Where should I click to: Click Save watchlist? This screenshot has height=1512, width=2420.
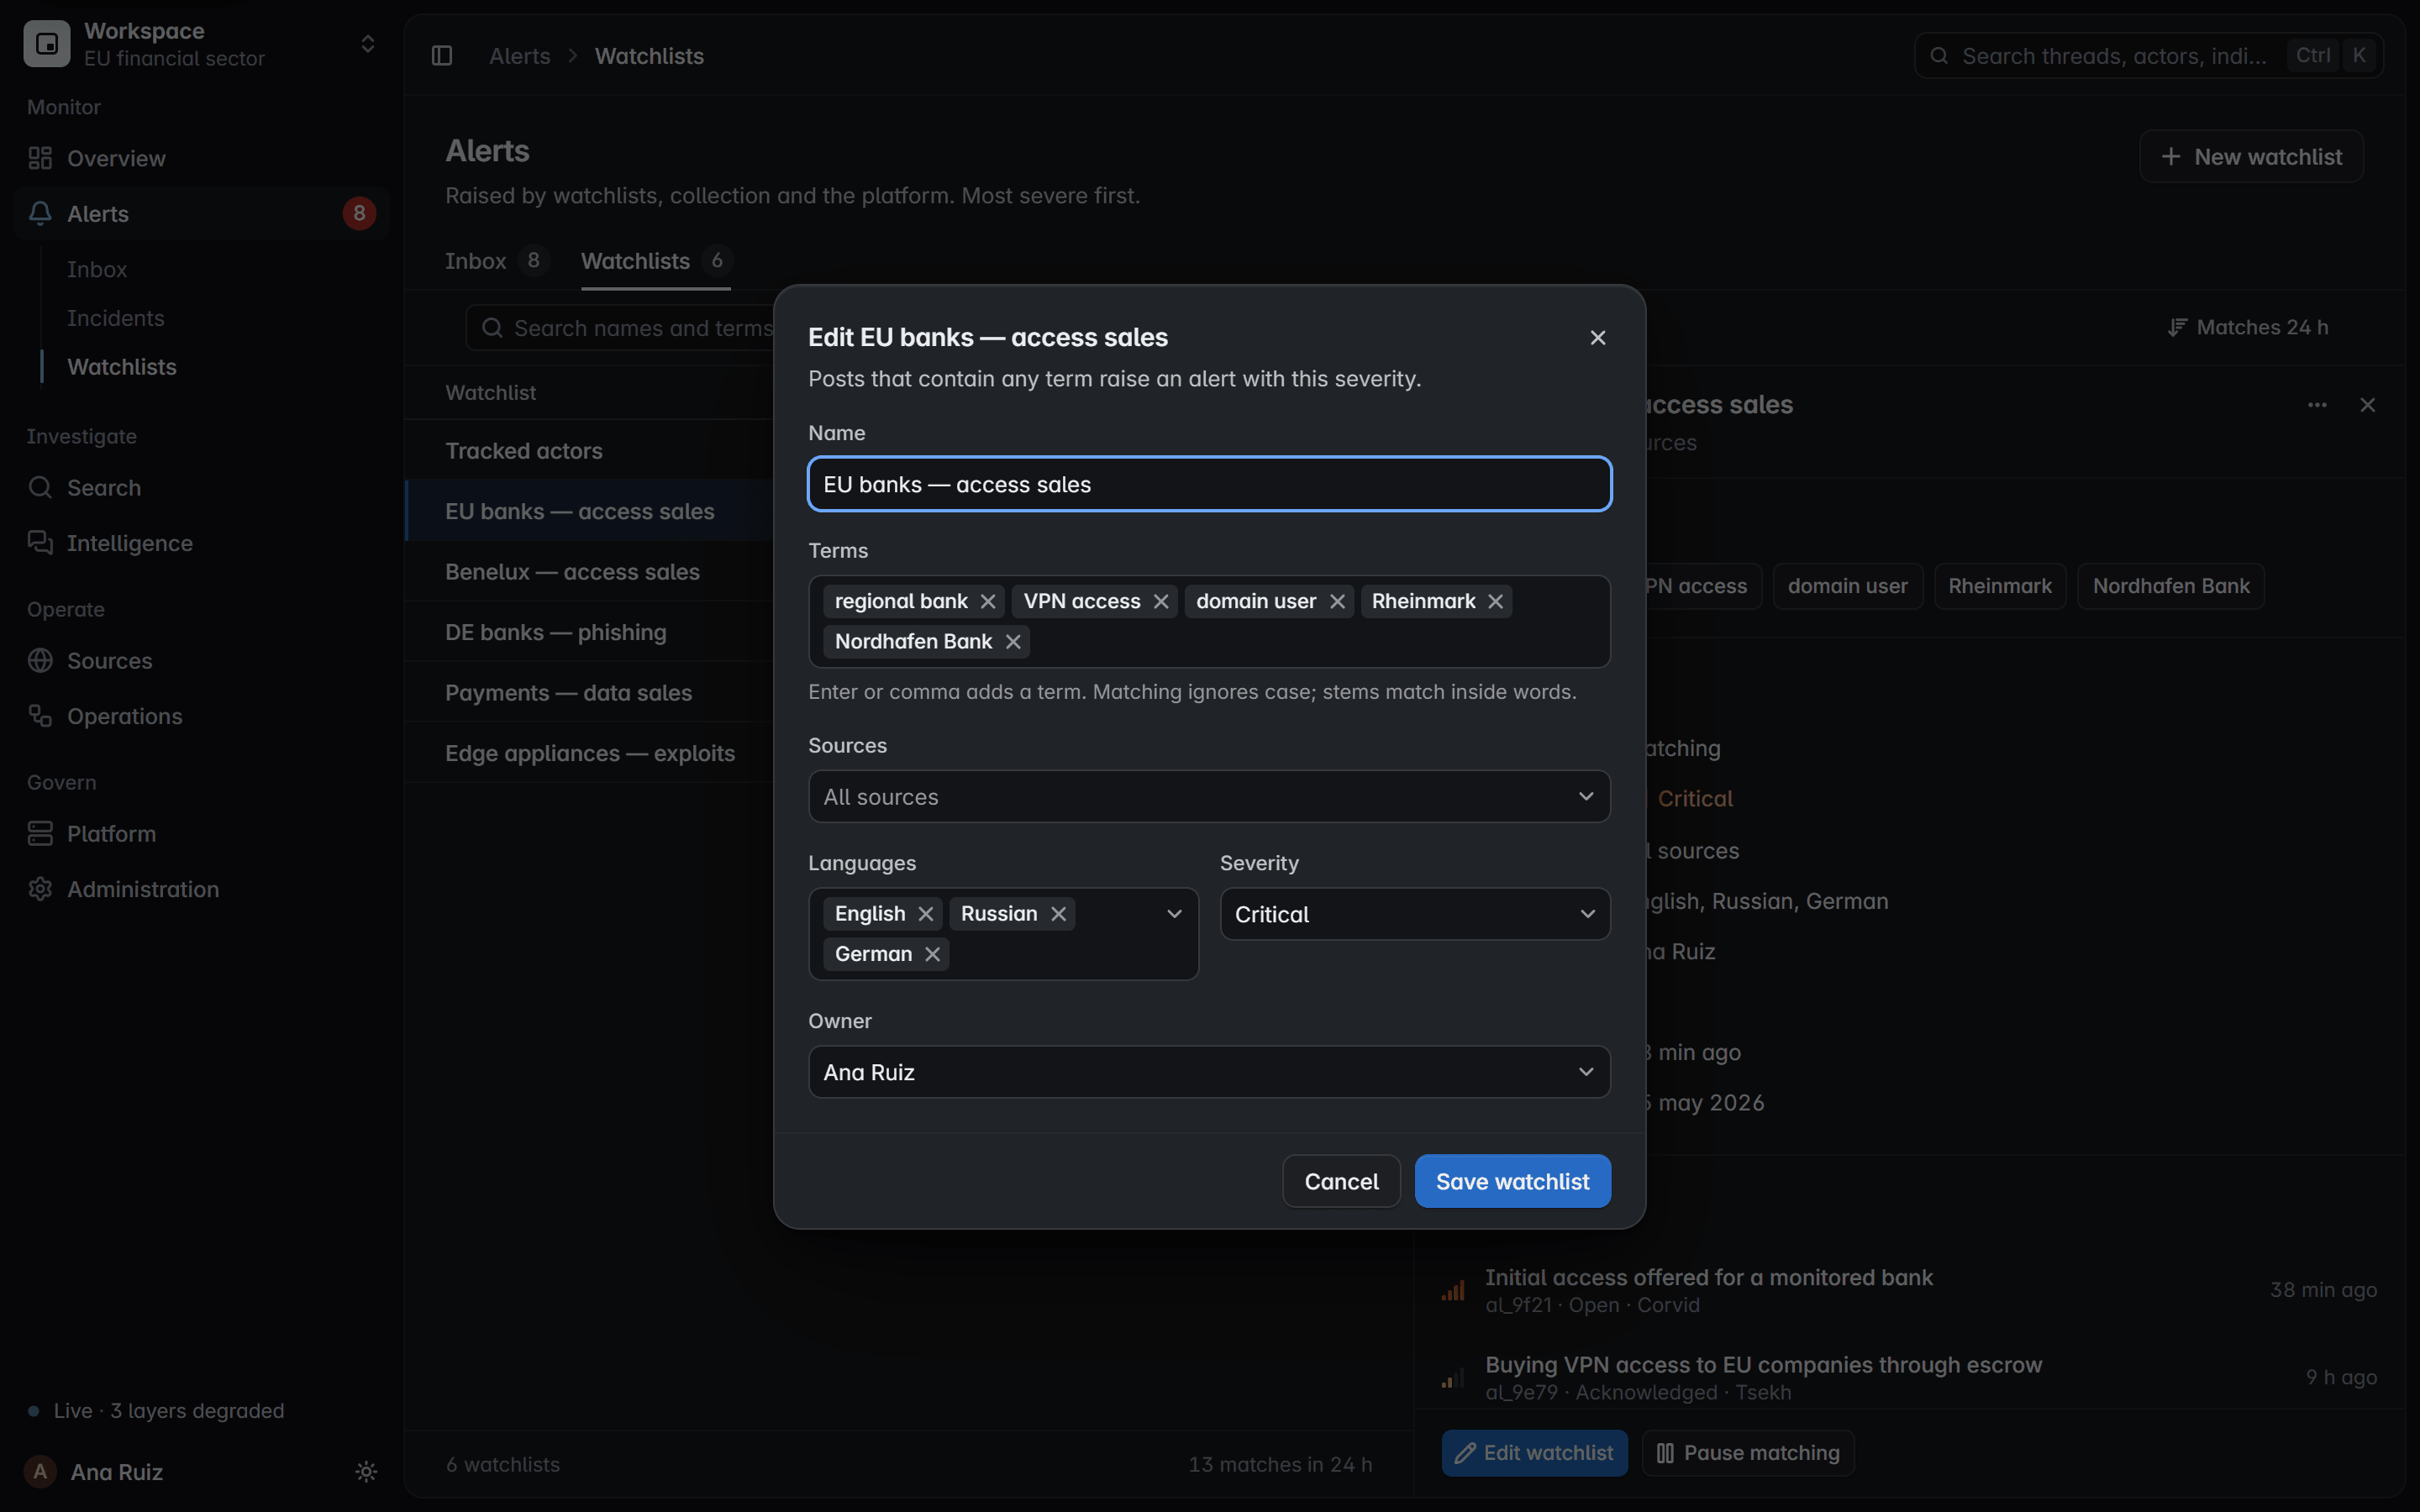coord(1512,1181)
